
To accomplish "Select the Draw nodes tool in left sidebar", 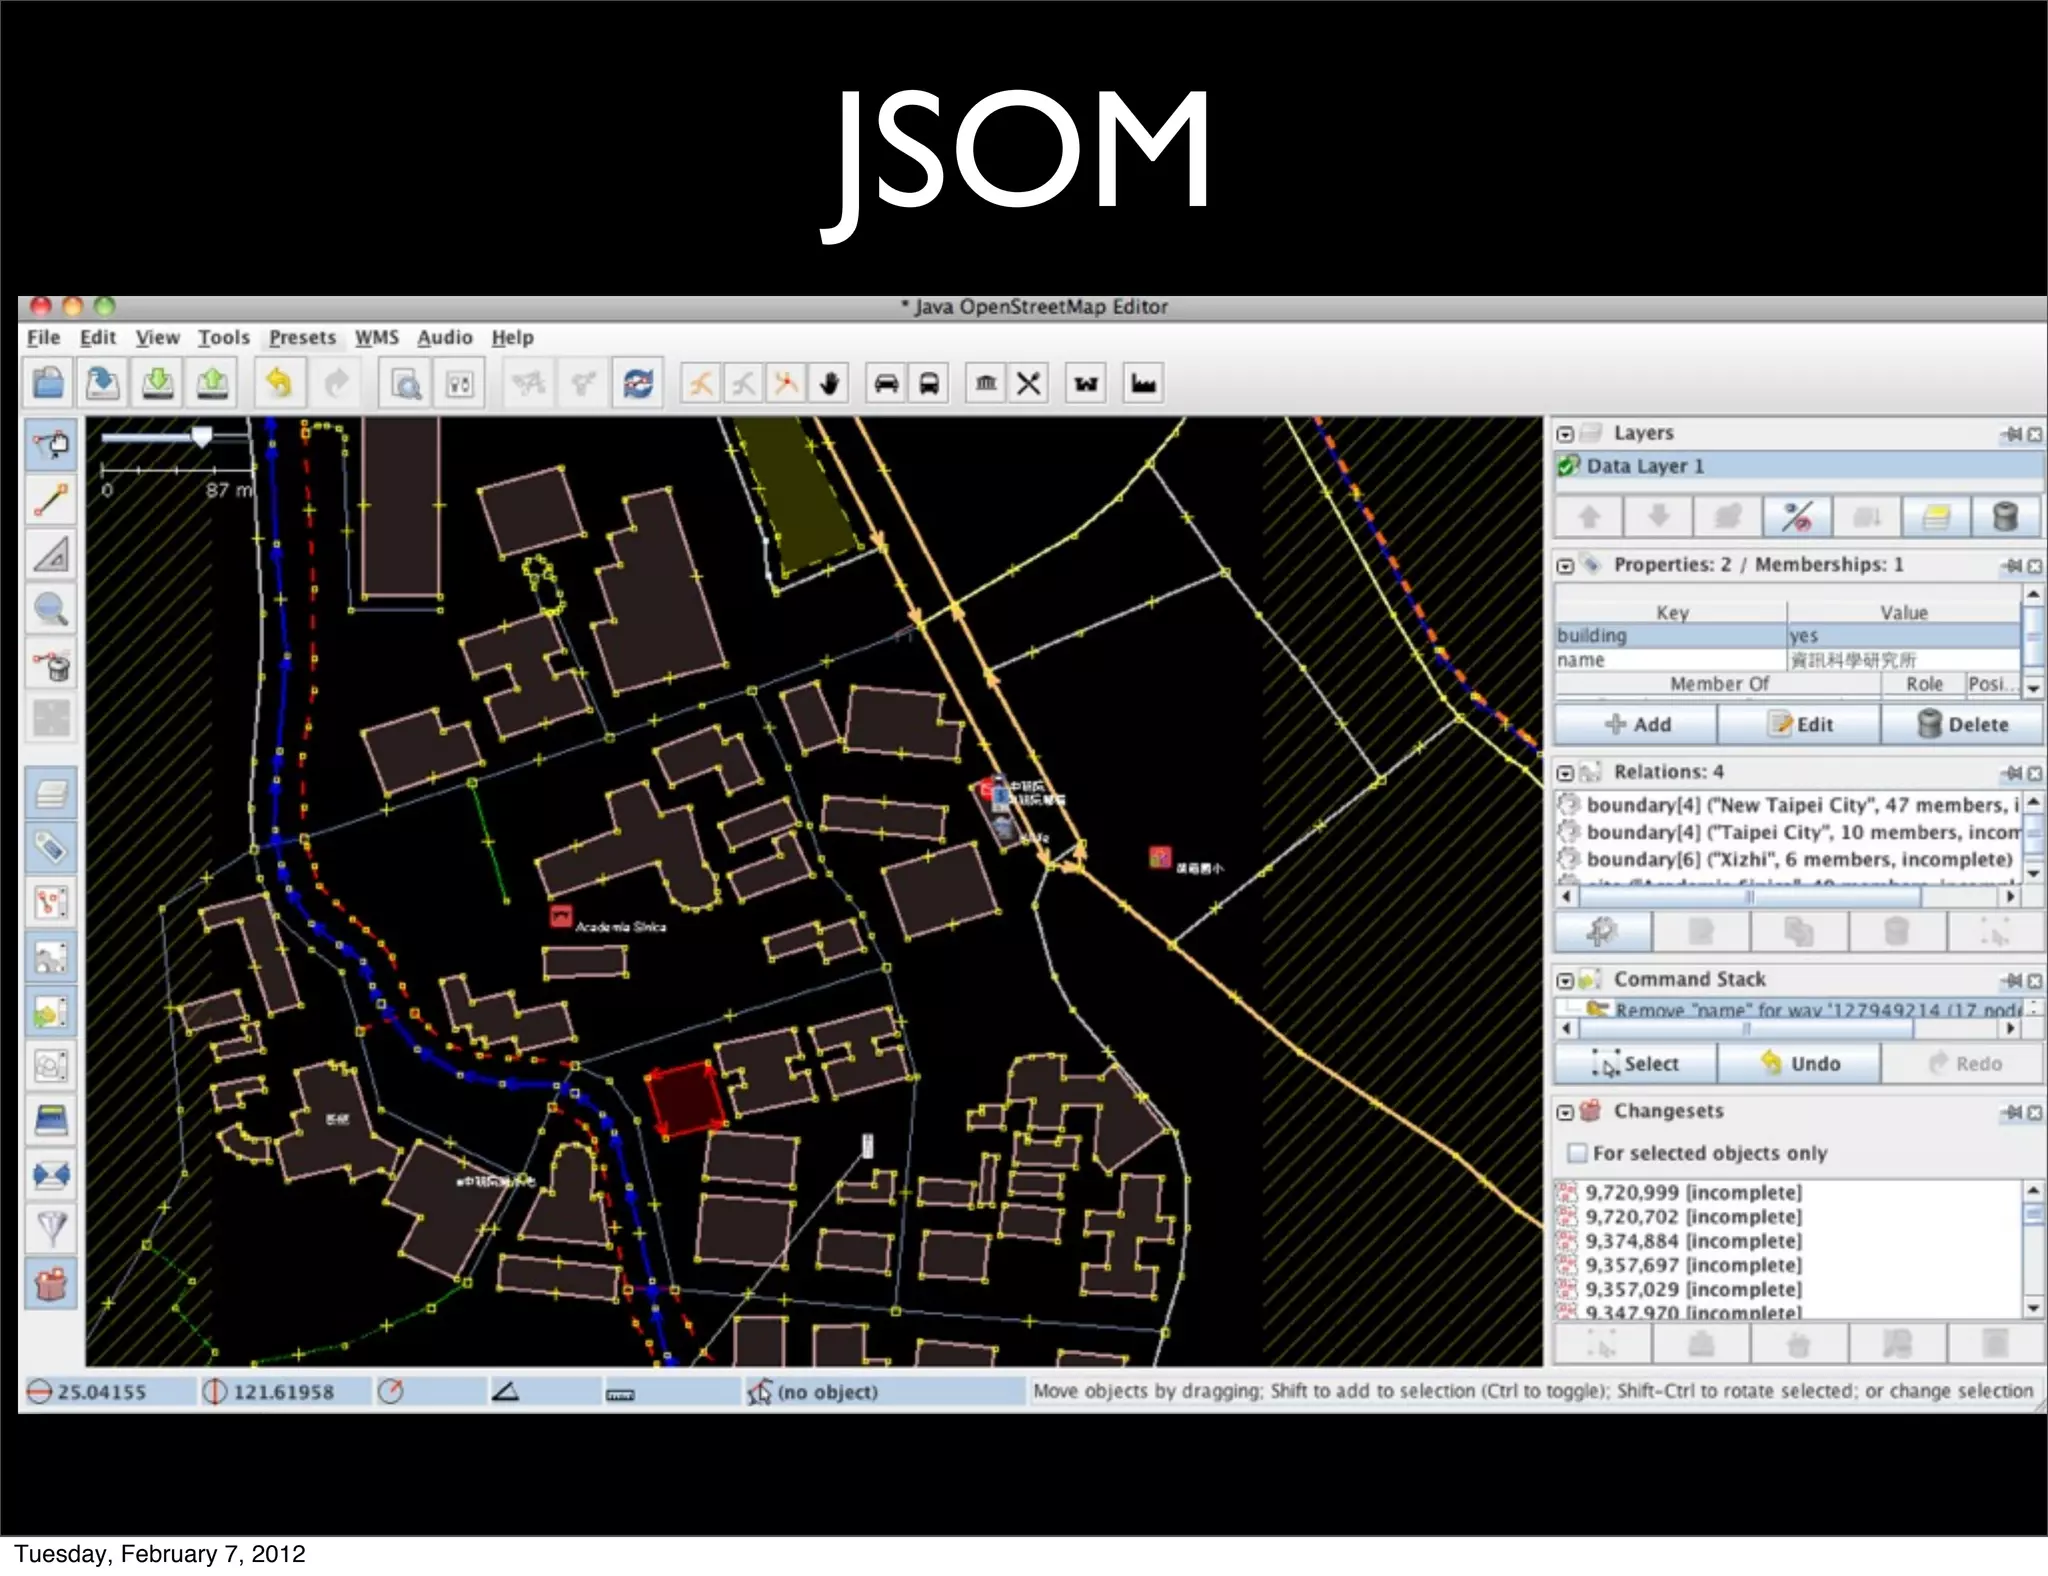I will 51,500.
